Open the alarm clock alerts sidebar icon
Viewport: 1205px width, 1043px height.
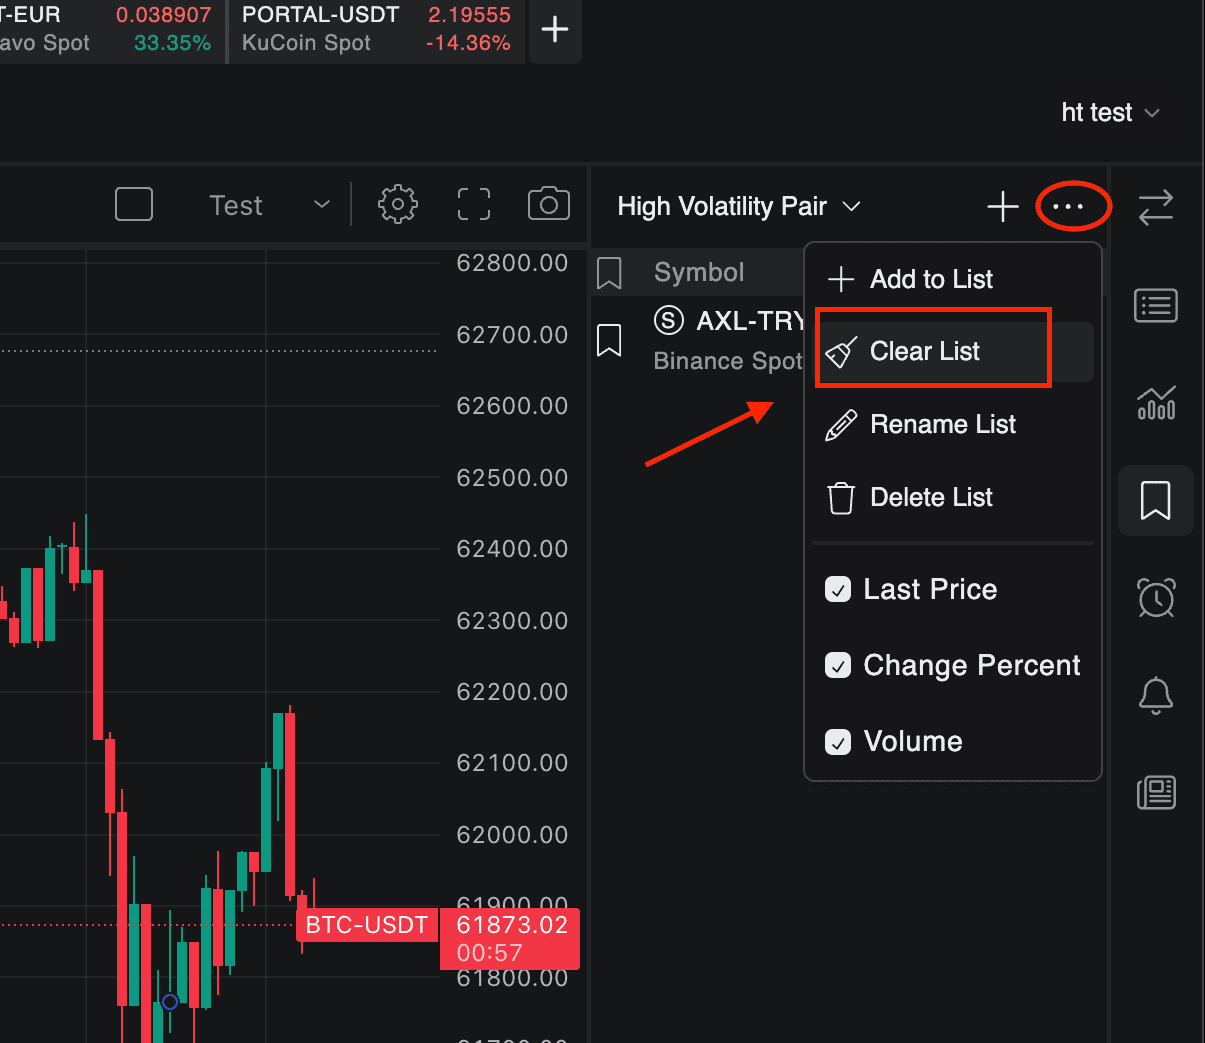tap(1156, 597)
